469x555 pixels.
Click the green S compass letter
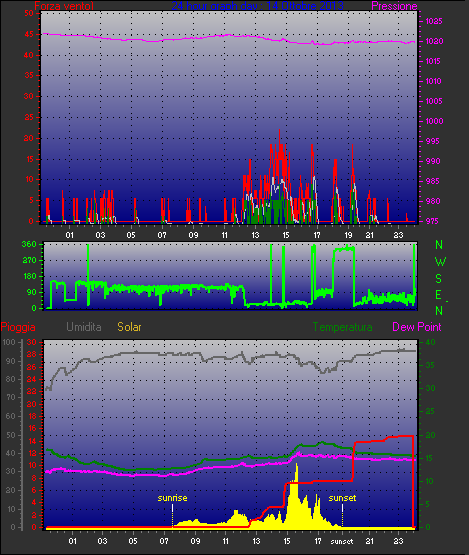(x=439, y=279)
